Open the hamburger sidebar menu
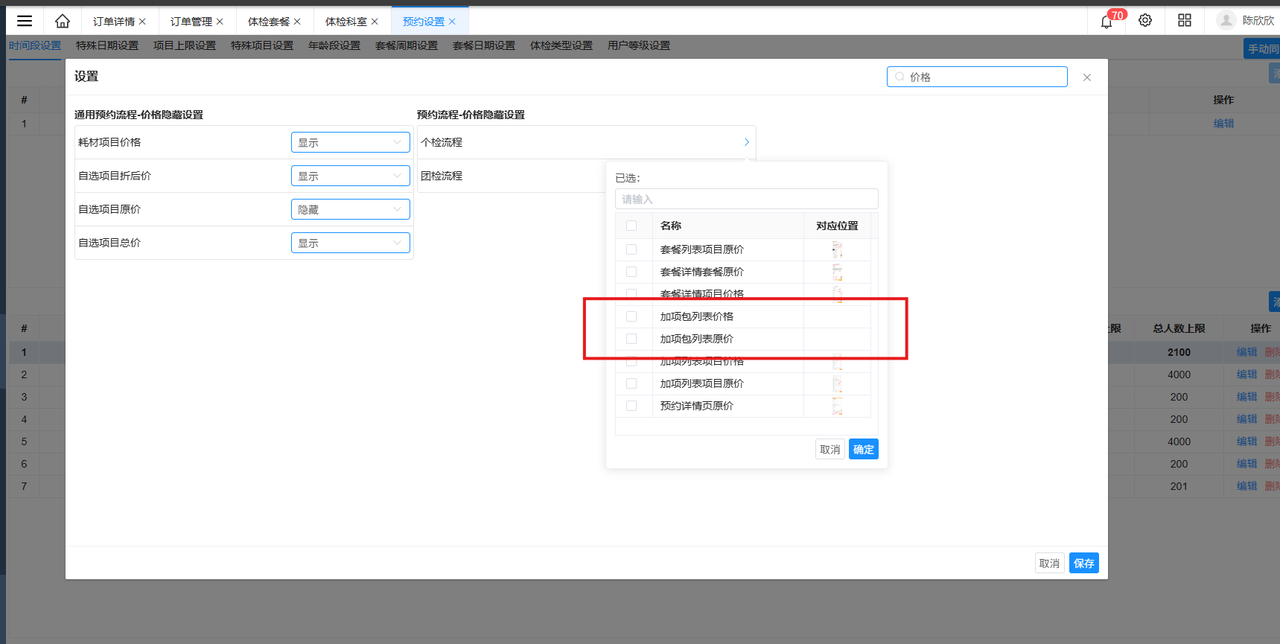The height and width of the screenshot is (644, 1280). tap(25, 21)
